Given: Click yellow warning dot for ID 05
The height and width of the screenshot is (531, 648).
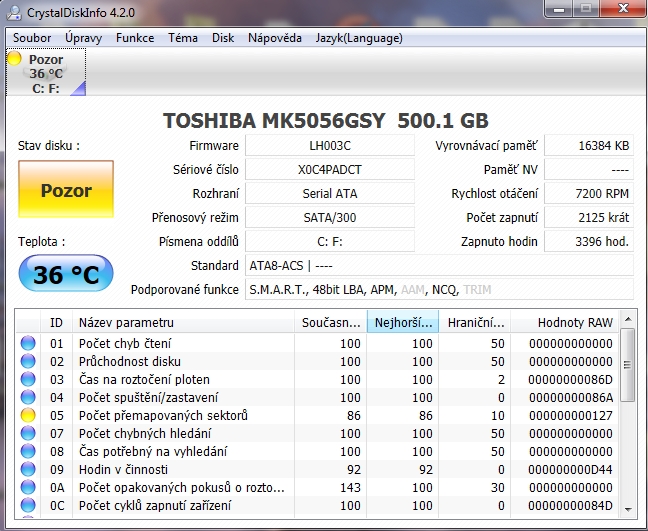Looking at the screenshot, I should coord(28,415).
